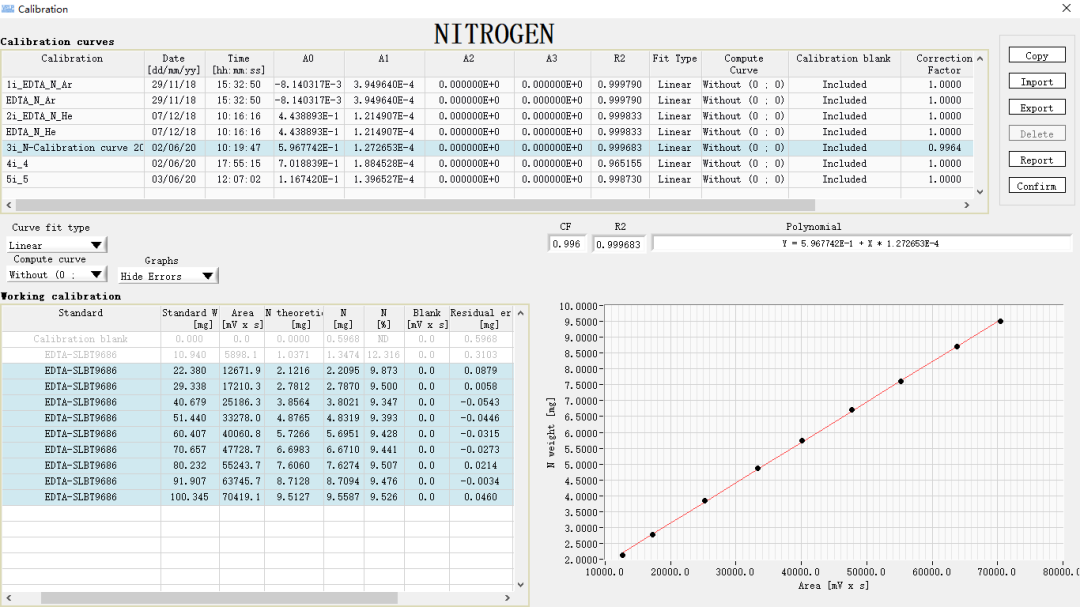Close the Calibration window
This screenshot has height=607, width=1080.
(1063, 8)
